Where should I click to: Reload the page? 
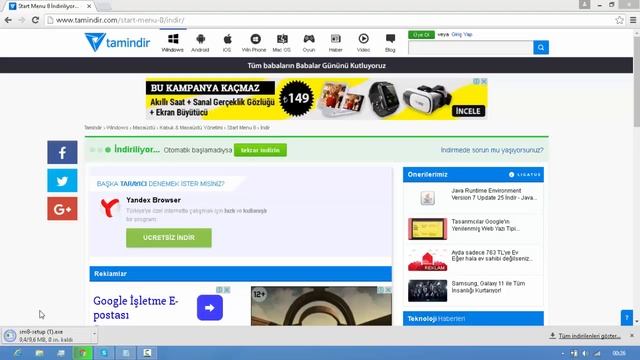36,20
